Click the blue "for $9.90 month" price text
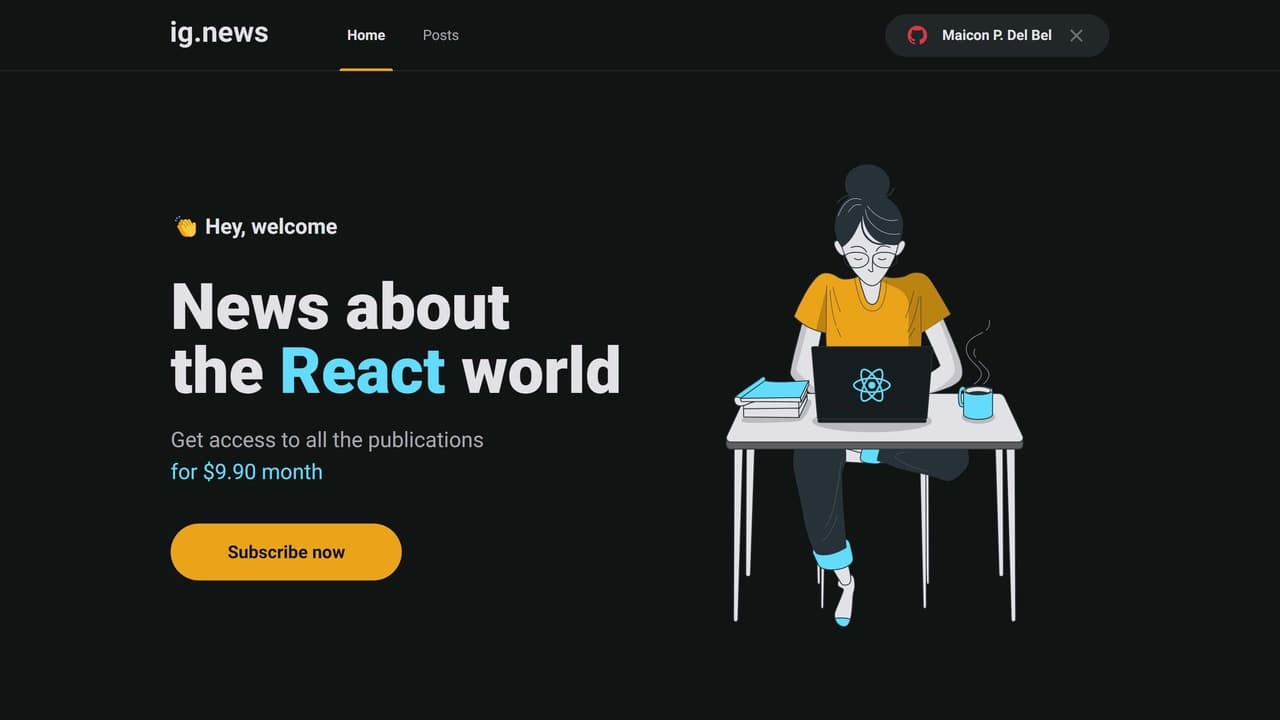Viewport: 1280px width, 720px height. [246, 471]
